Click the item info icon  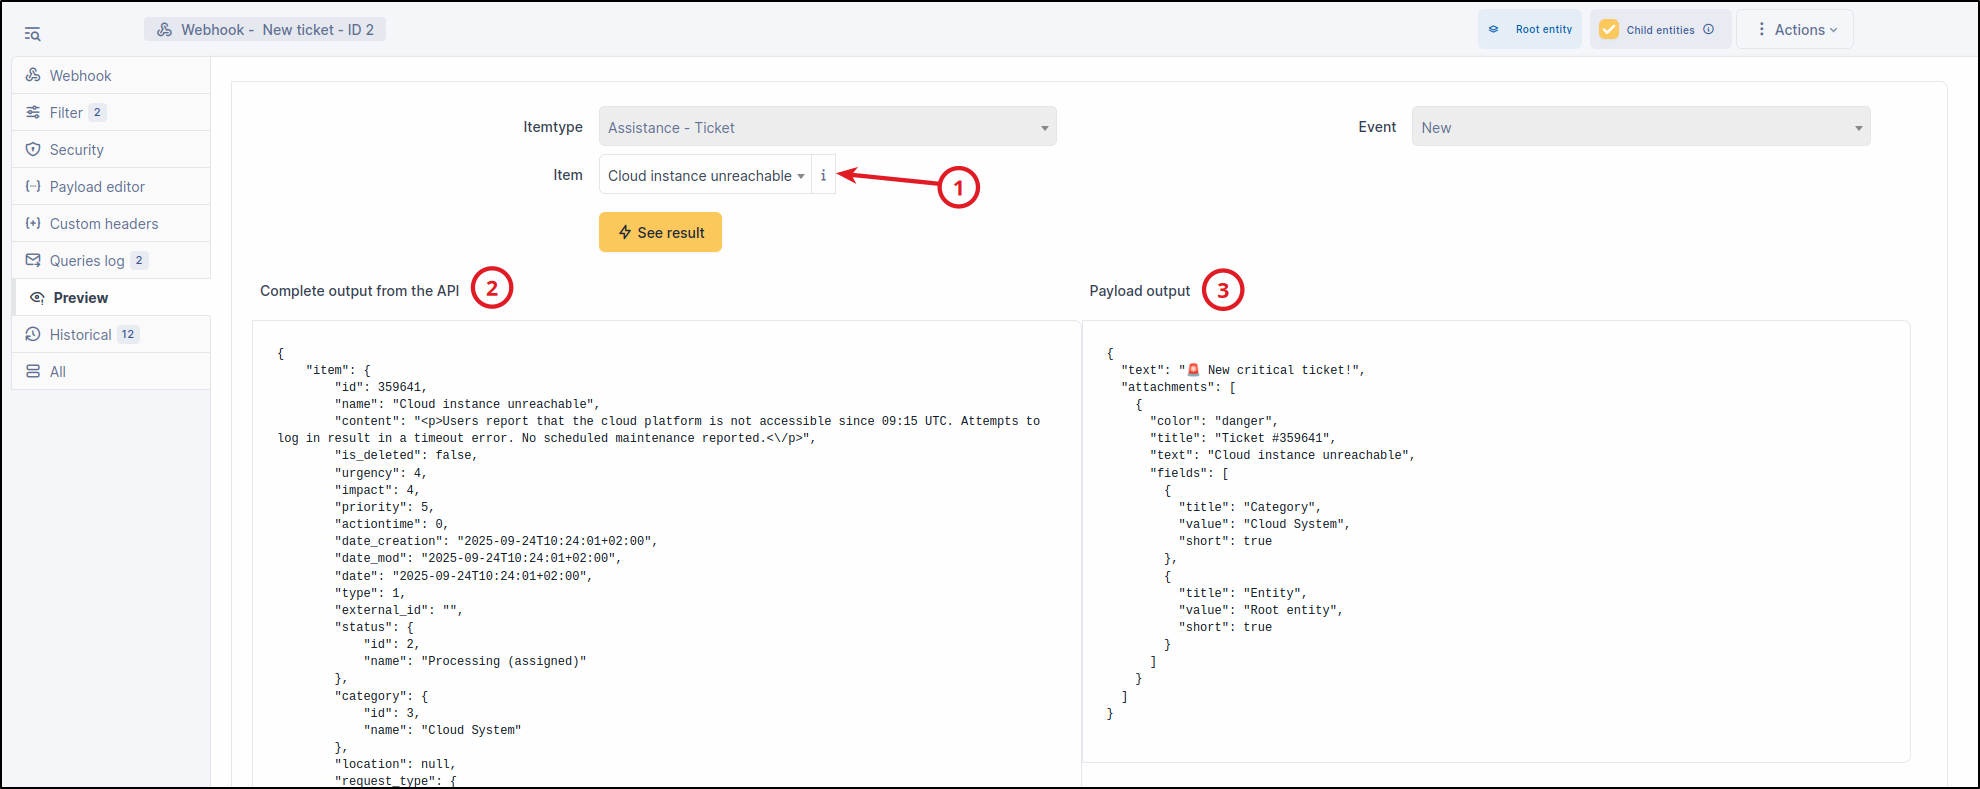click(x=823, y=175)
